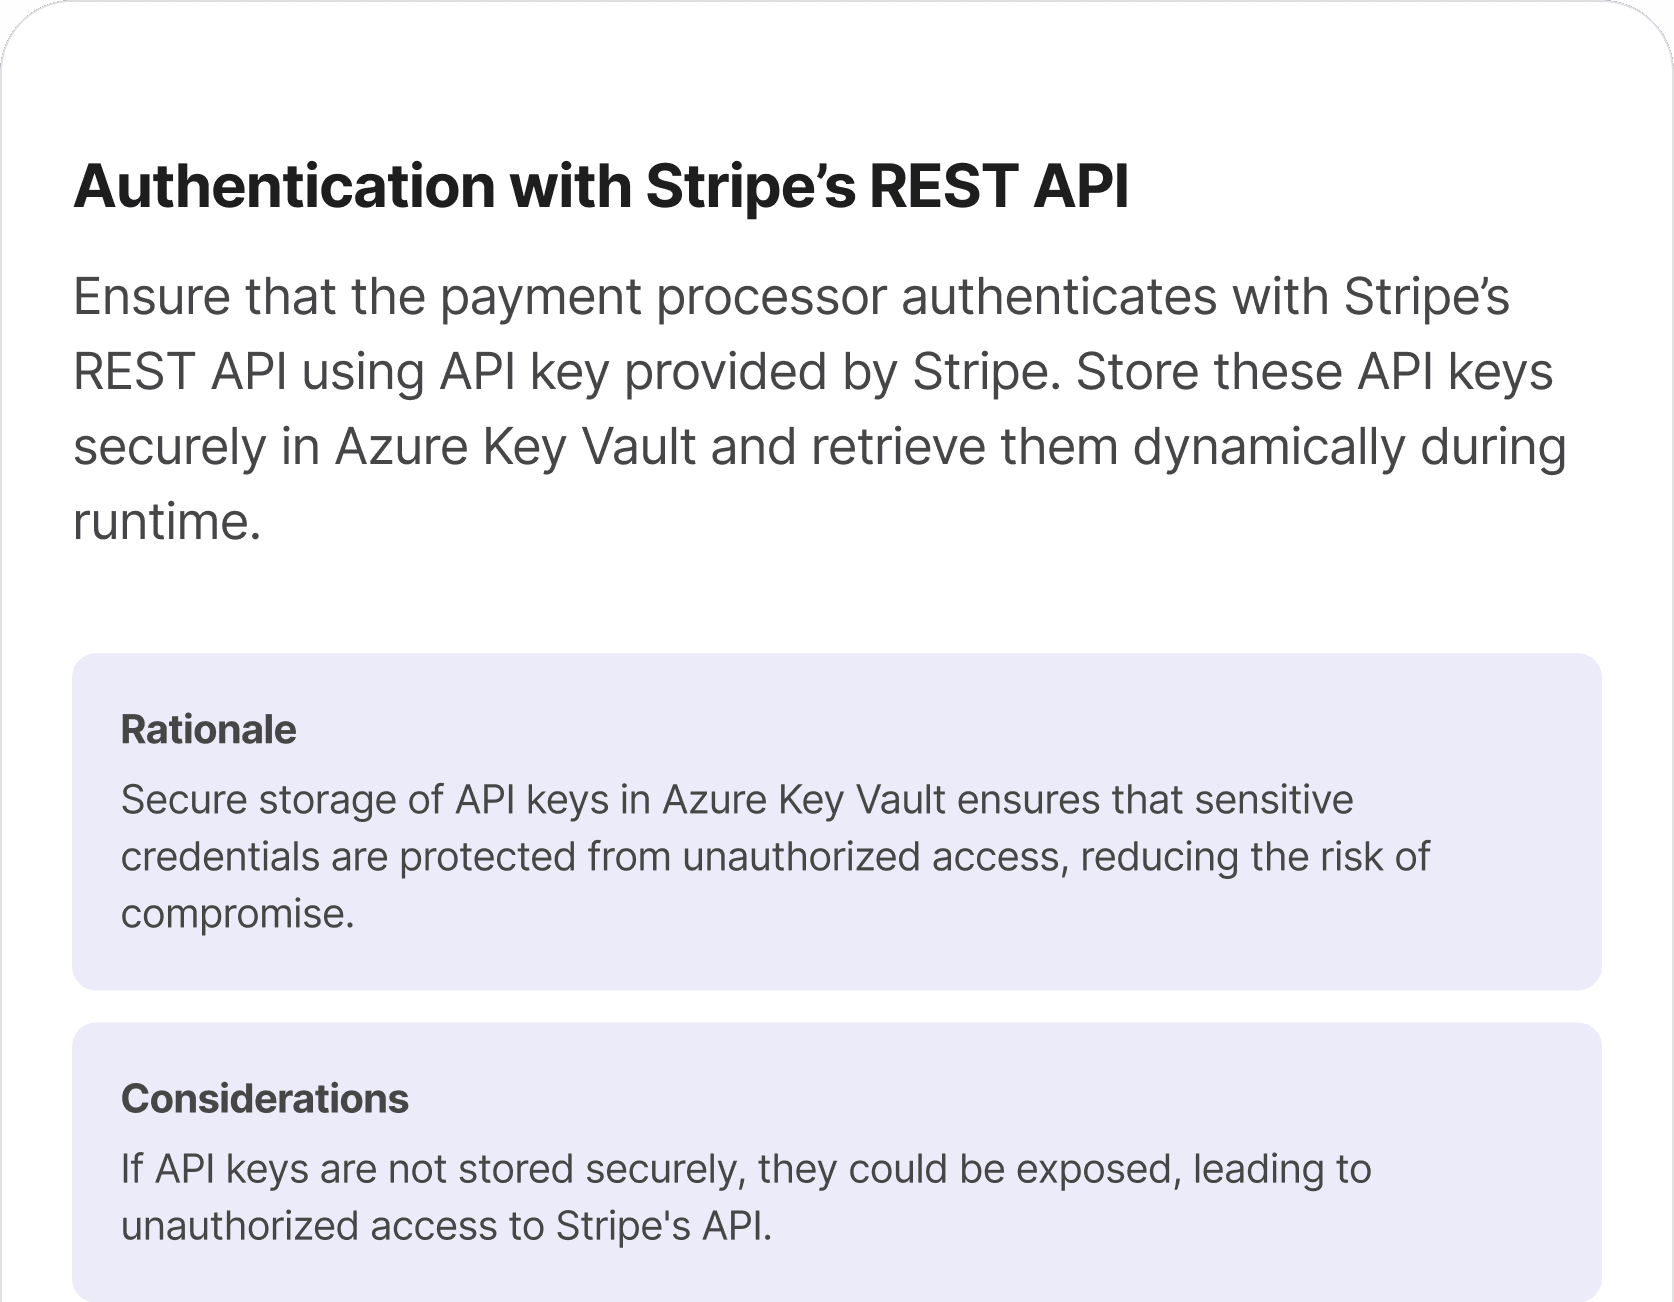The width and height of the screenshot is (1674, 1302).
Task: Click "Stripe's API." ending the Considerations text
Action: click(x=664, y=1226)
